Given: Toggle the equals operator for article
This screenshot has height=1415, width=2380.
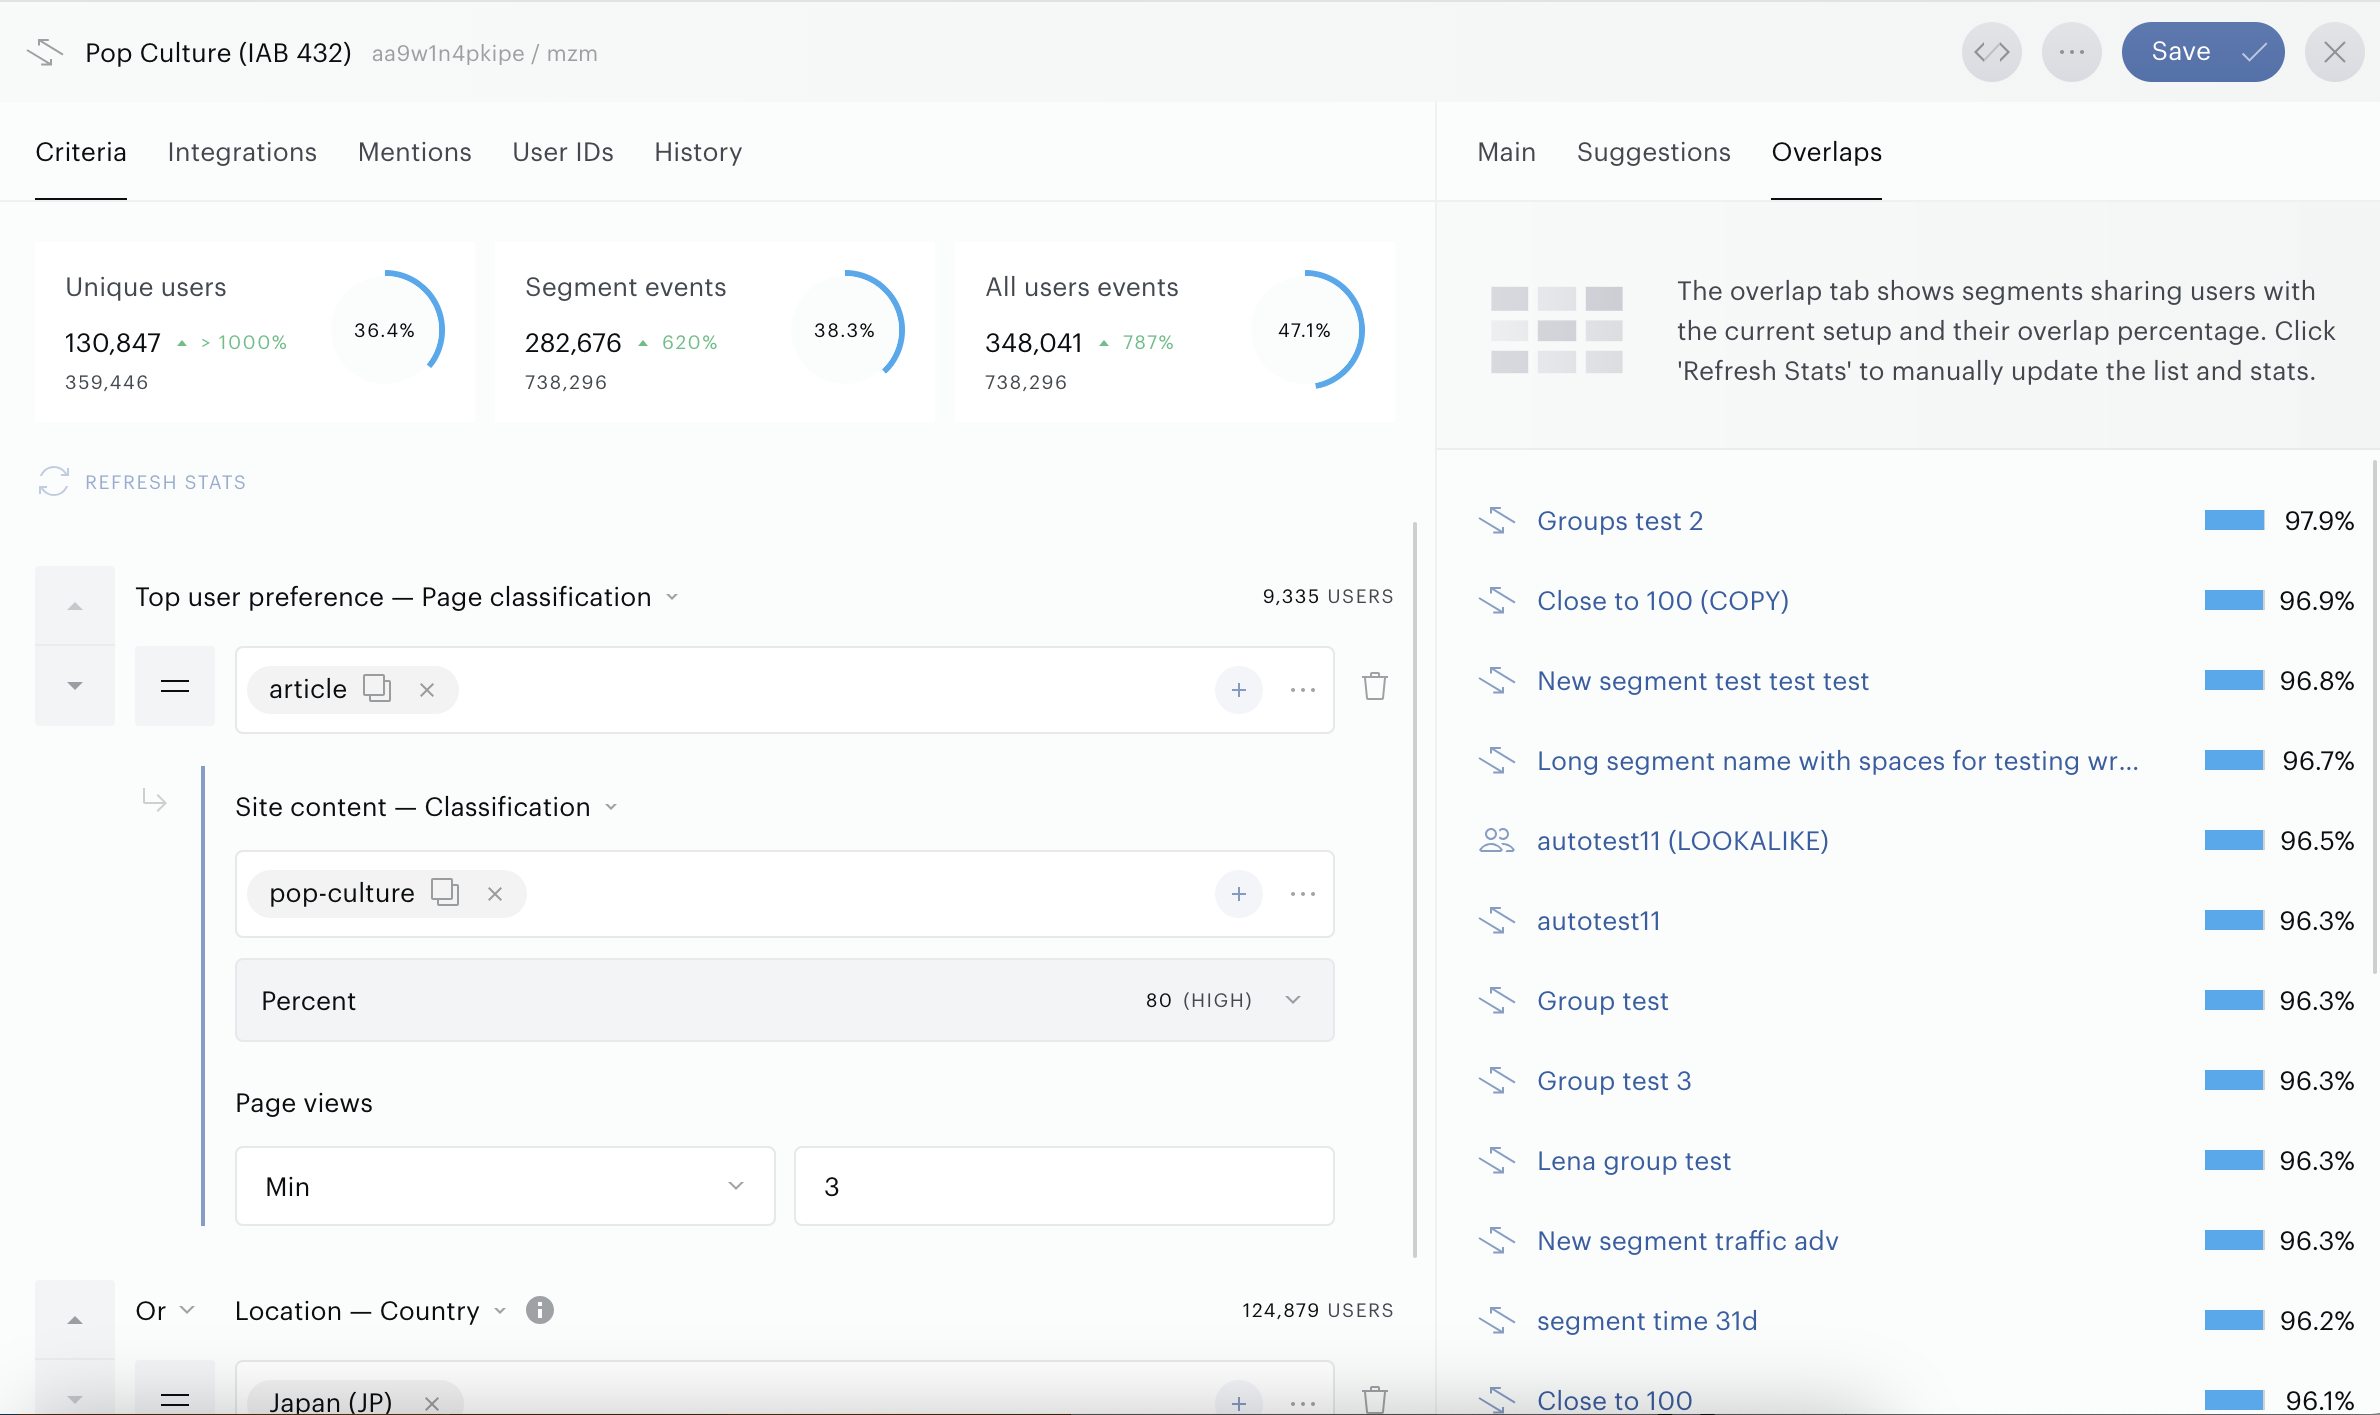Looking at the screenshot, I should pos(175,686).
